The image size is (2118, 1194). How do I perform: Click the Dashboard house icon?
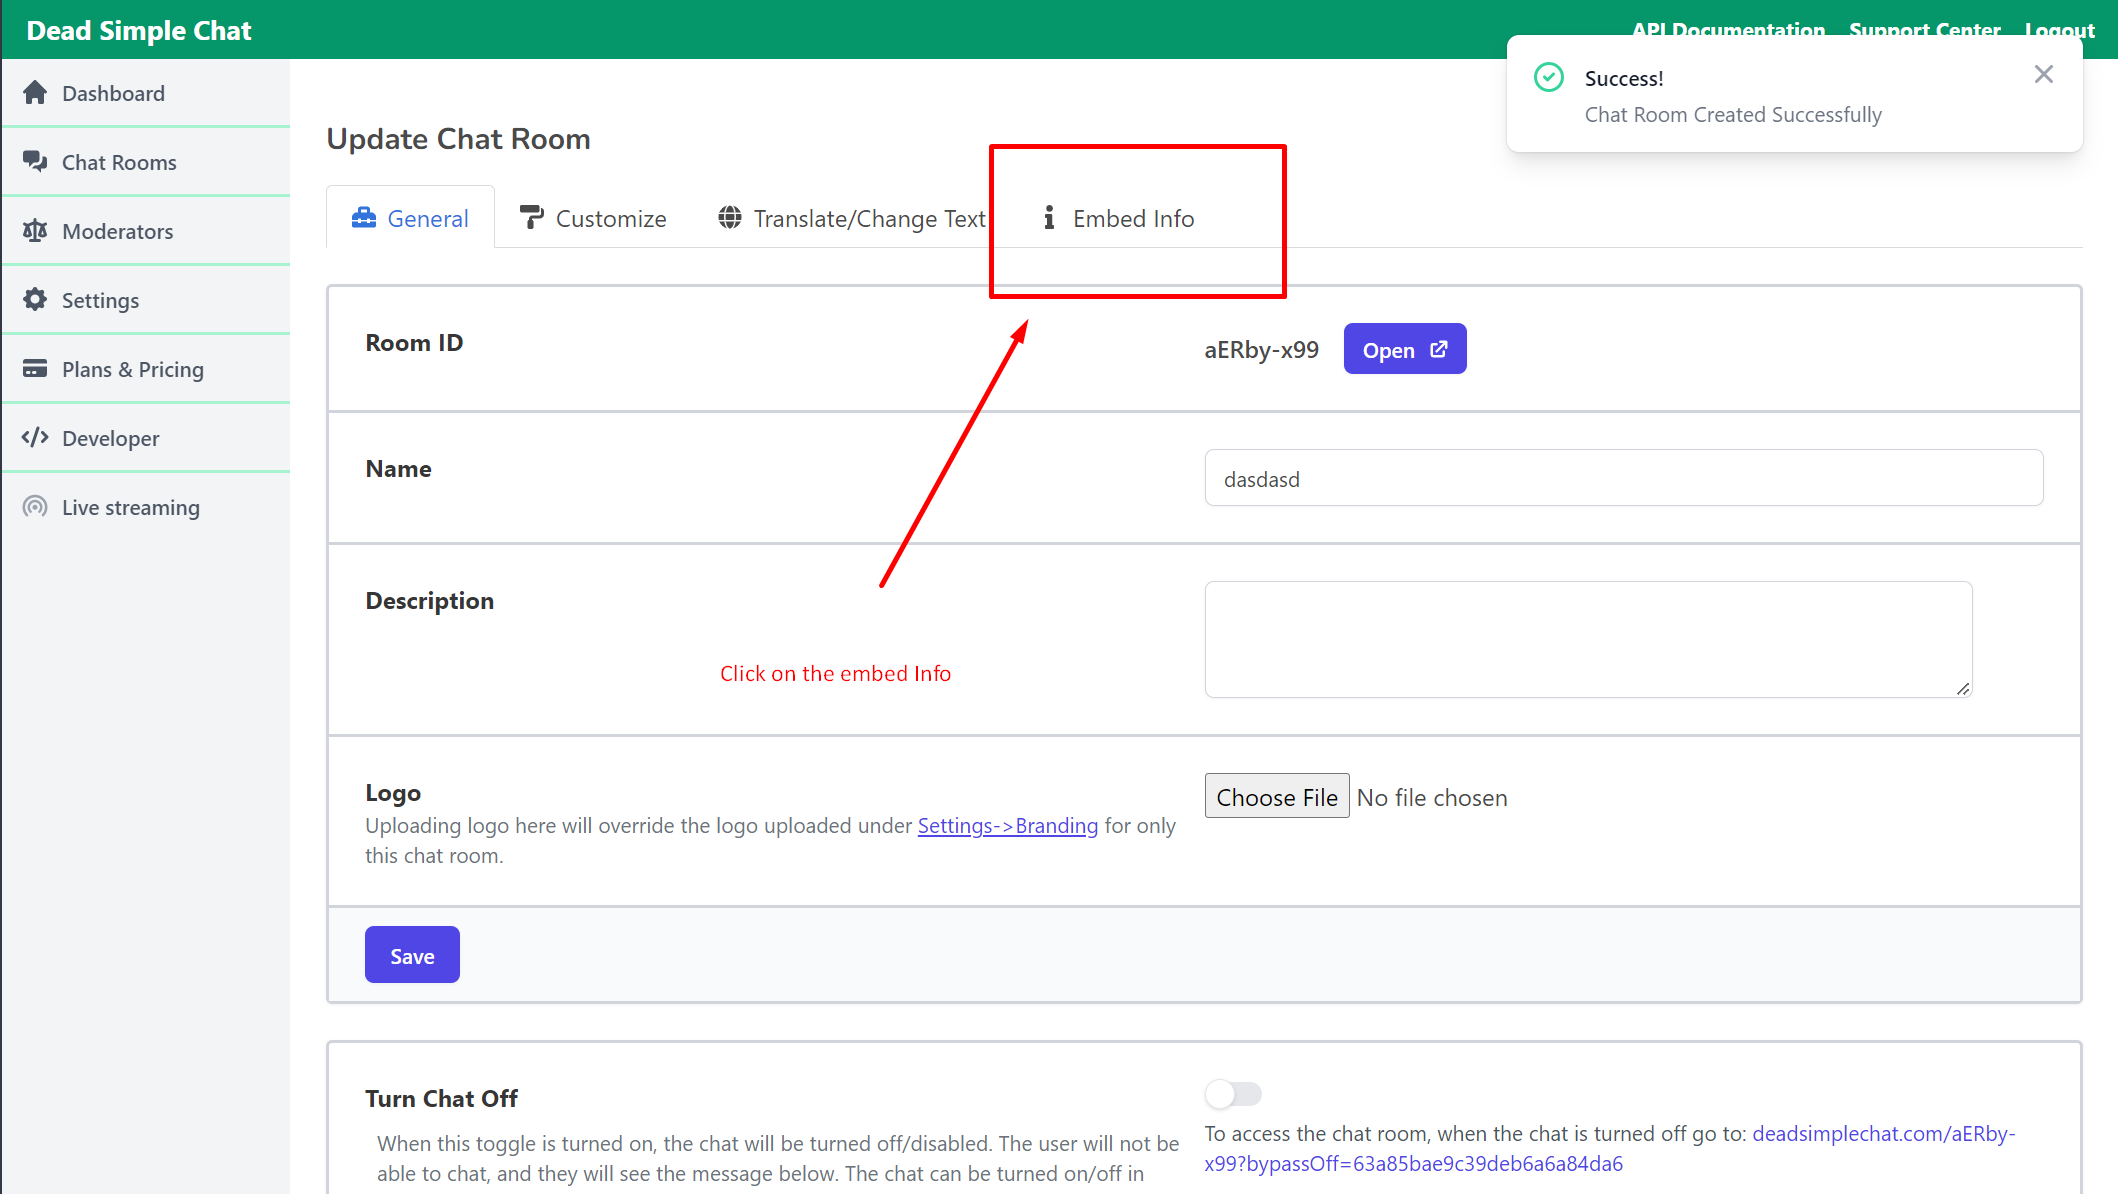pos(36,92)
